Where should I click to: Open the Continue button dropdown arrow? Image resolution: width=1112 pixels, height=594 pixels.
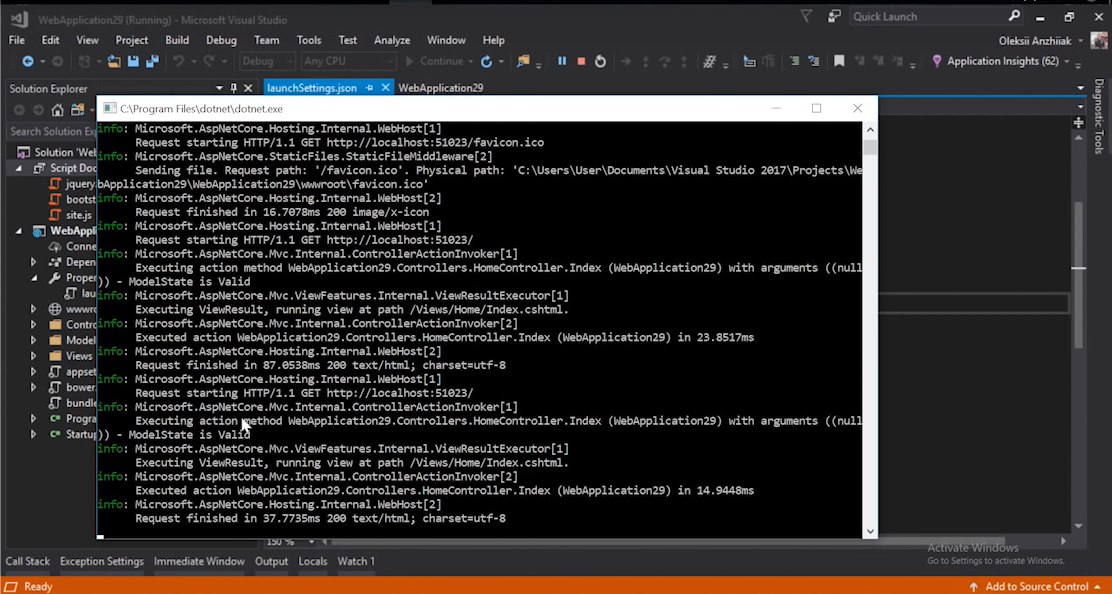pos(470,62)
